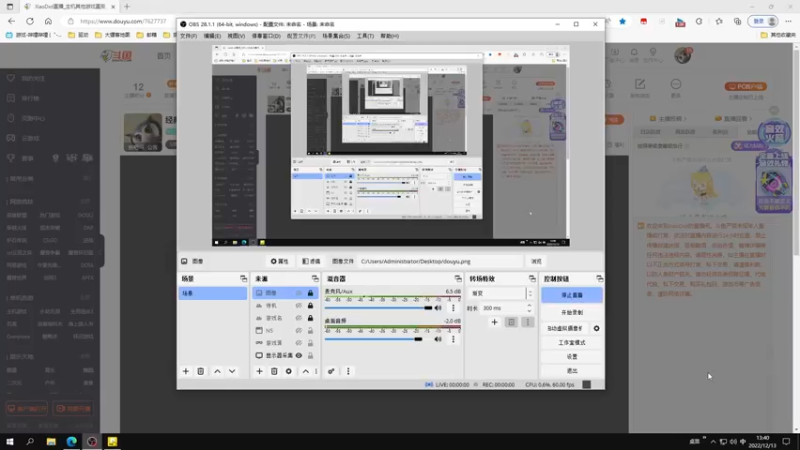Image resolution: width=800 pixels, height=450 pixels.
Task: Open the 编辑(E) menu in OBS
Action: [x=212, y=36]
